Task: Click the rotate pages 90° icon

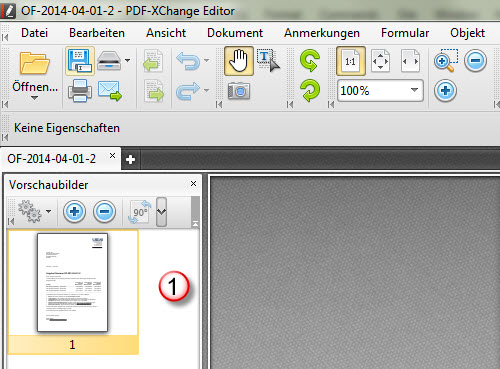Action: 140,212
